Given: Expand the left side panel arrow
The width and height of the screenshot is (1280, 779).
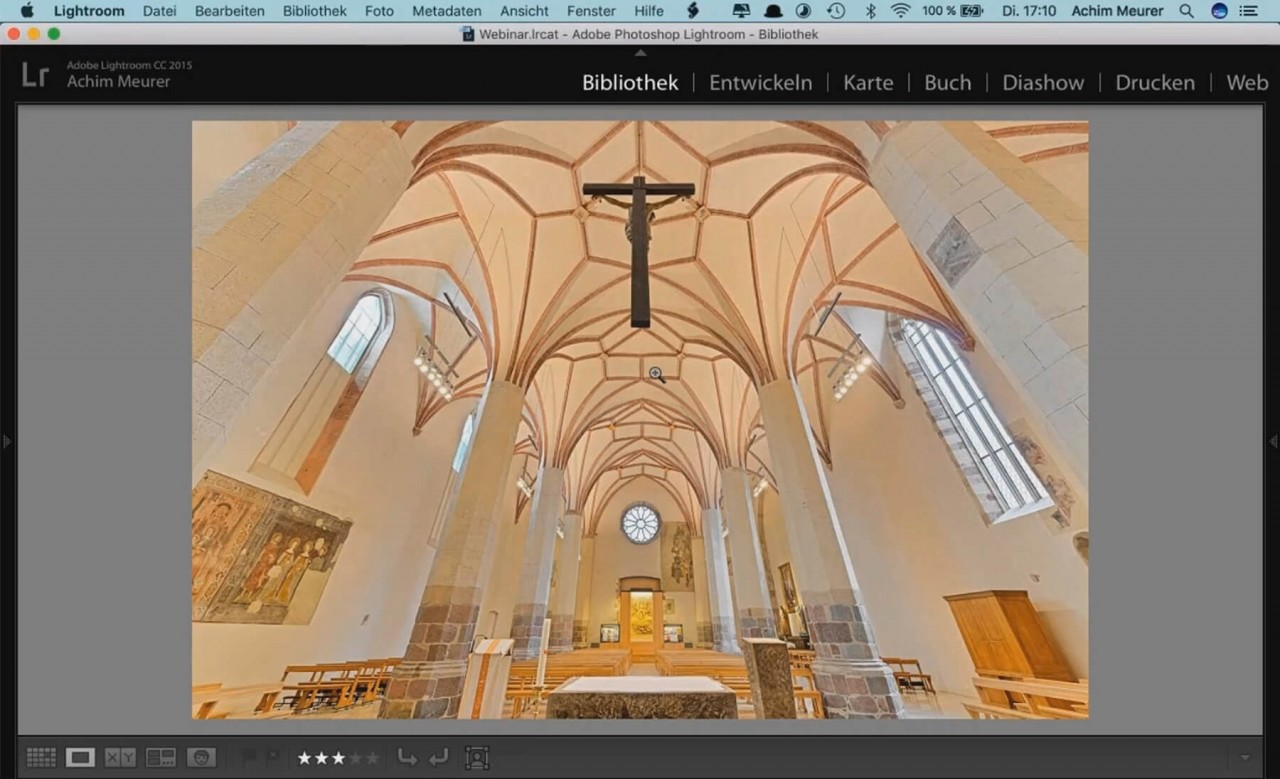Looking at the screenshot, I should click(x=6, y=440).
